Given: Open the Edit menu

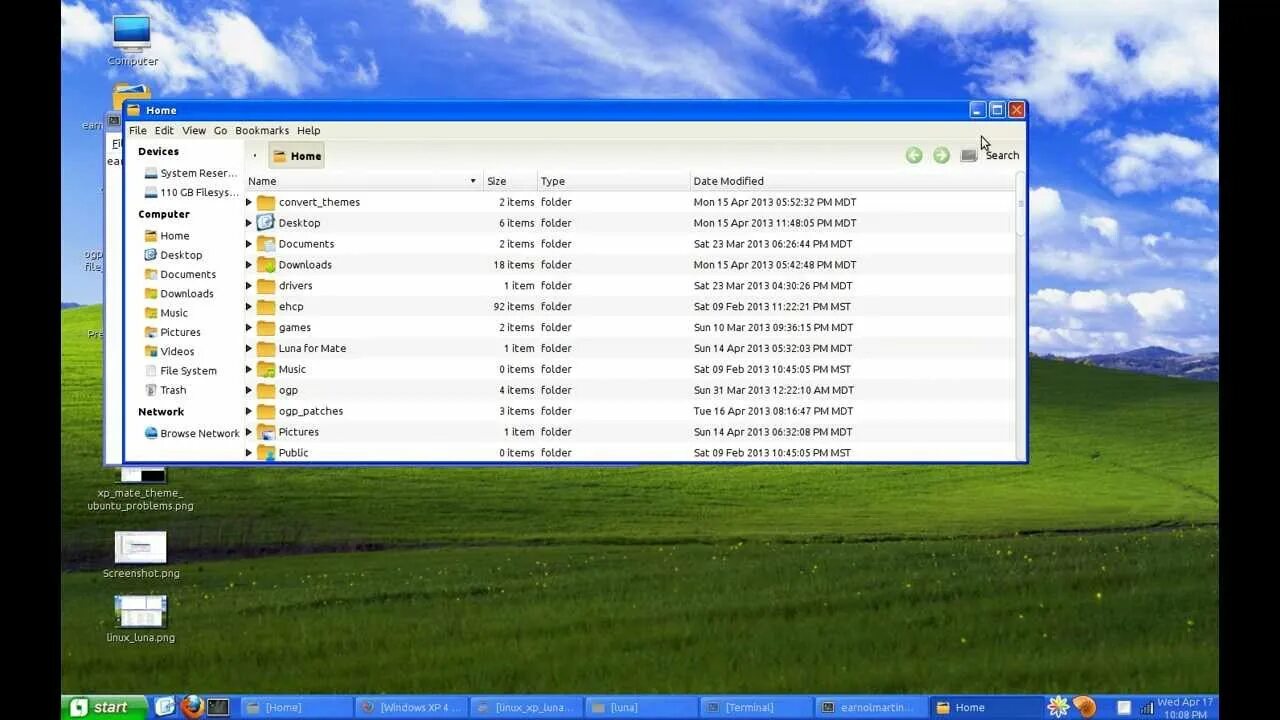Looking at the screenshot, I should coord(164,130).
